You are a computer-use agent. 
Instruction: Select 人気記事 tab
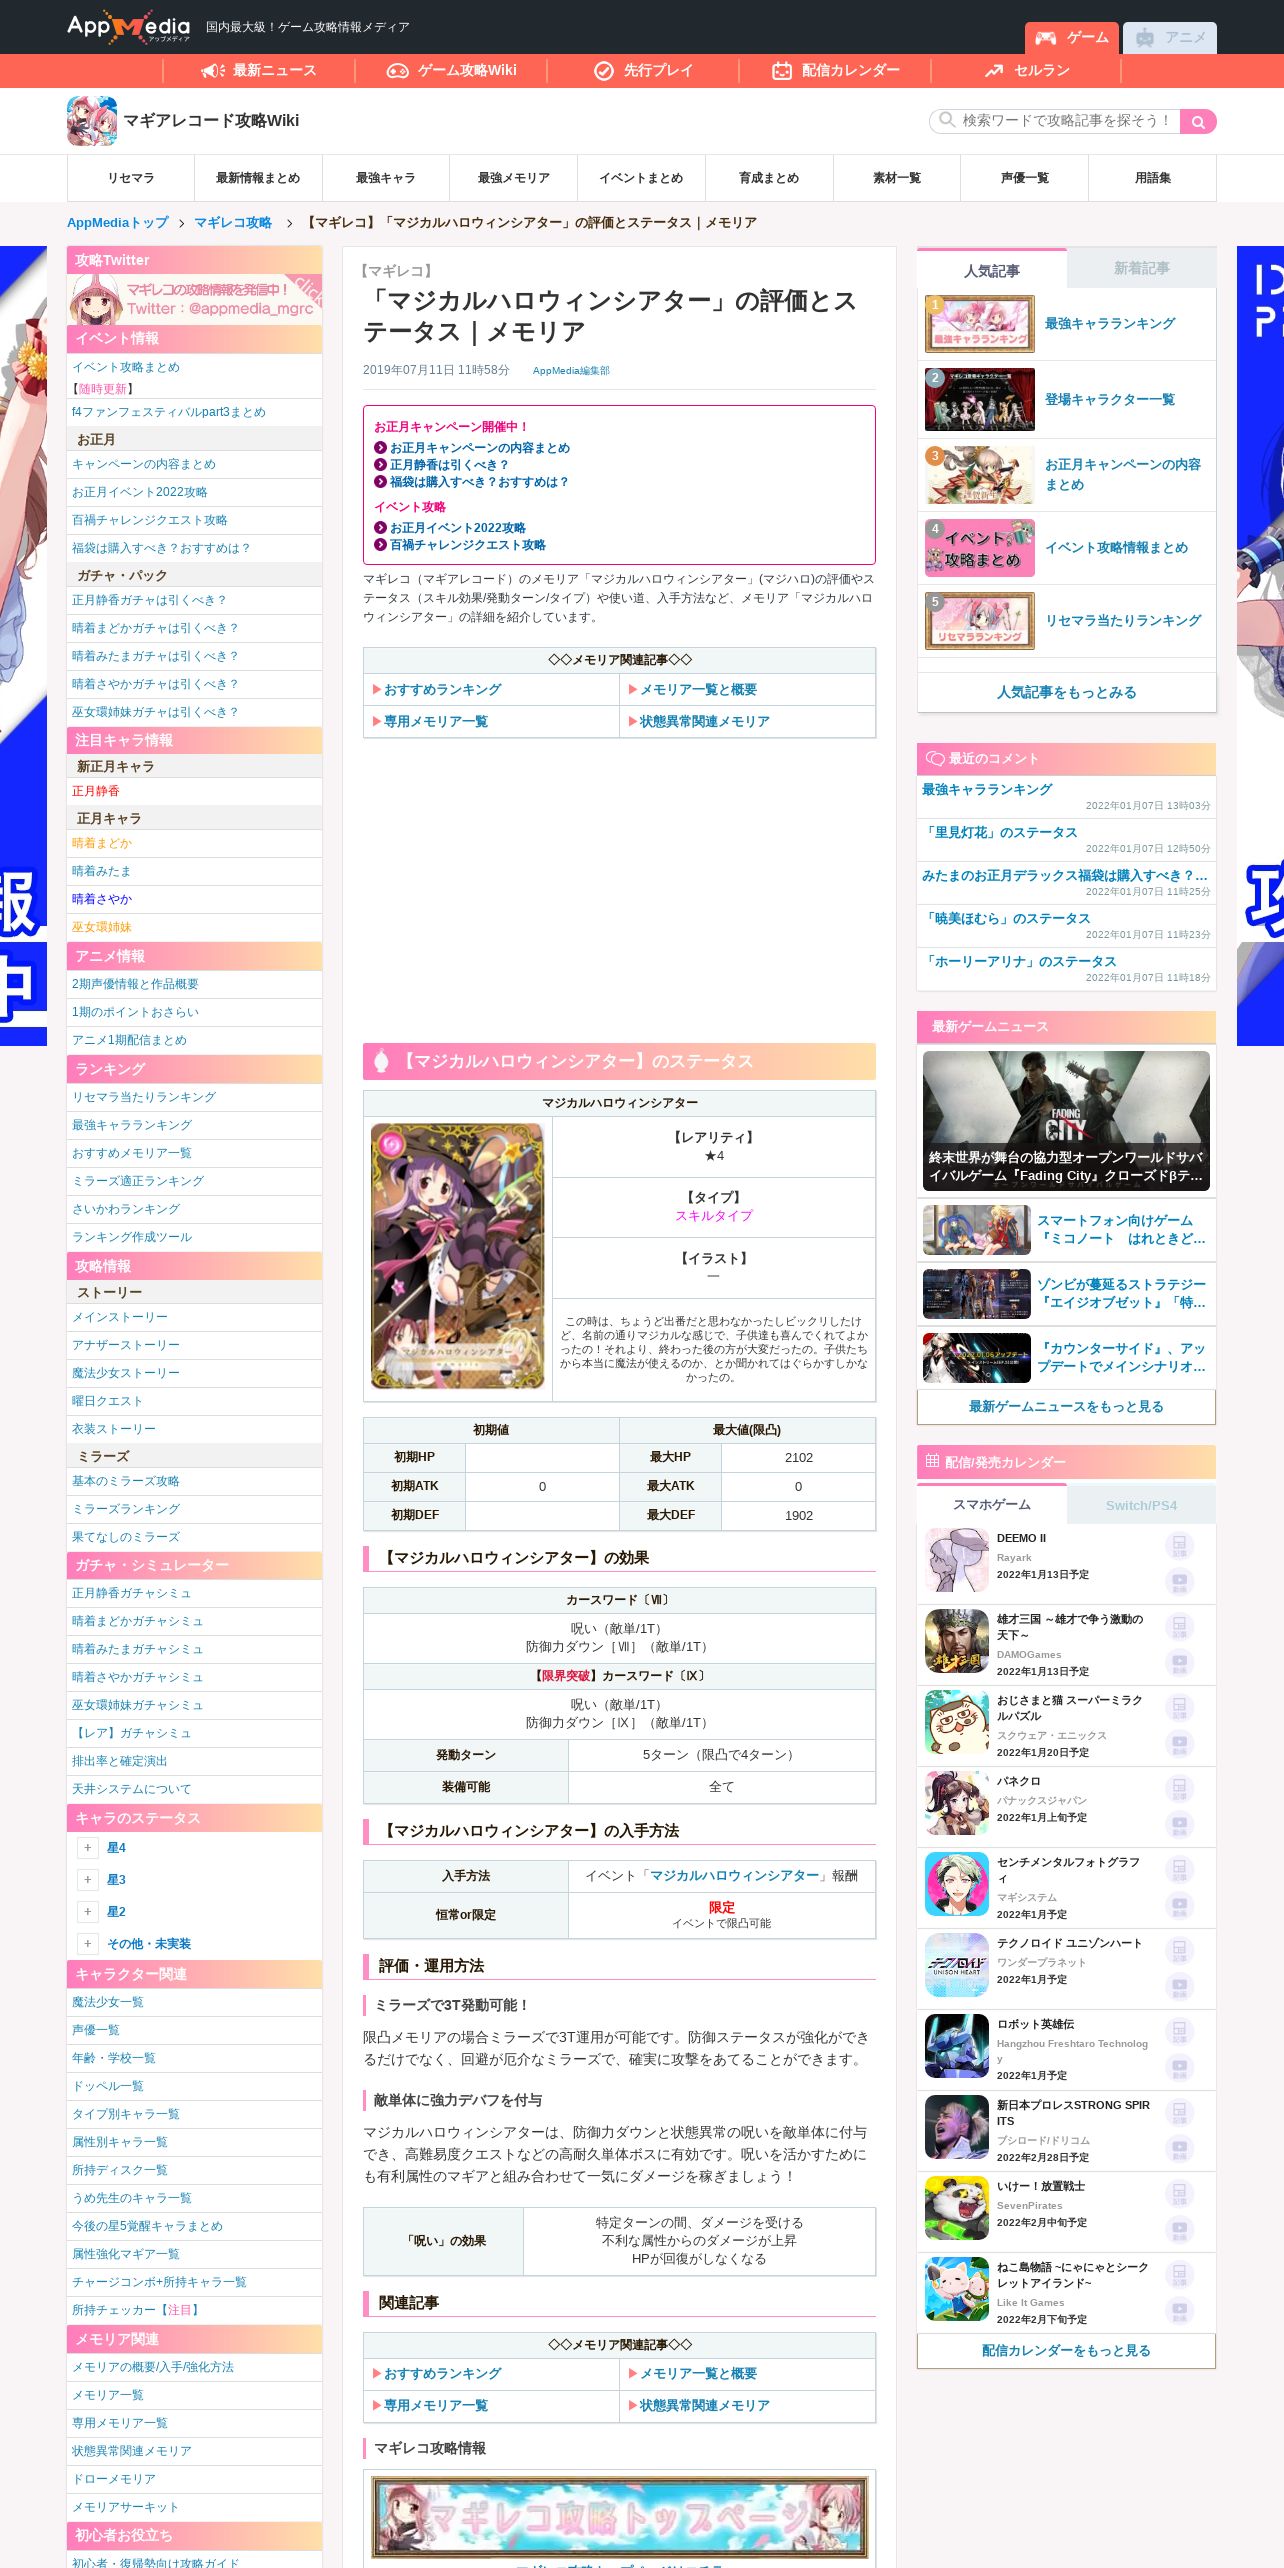tap(992, 270)
